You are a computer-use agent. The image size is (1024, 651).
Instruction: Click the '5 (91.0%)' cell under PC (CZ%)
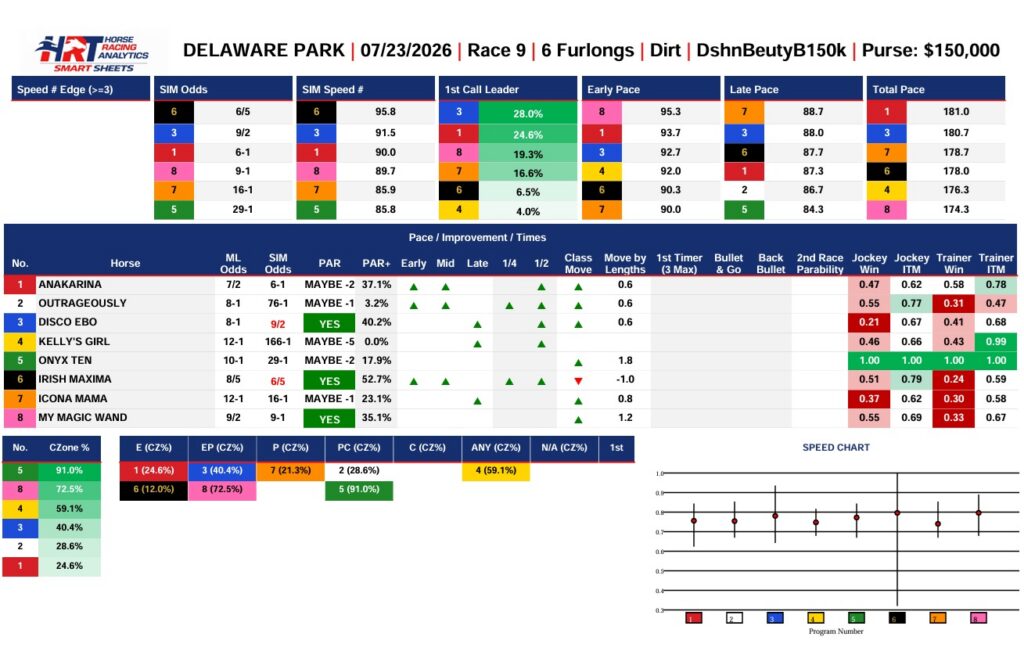[359, 490]
